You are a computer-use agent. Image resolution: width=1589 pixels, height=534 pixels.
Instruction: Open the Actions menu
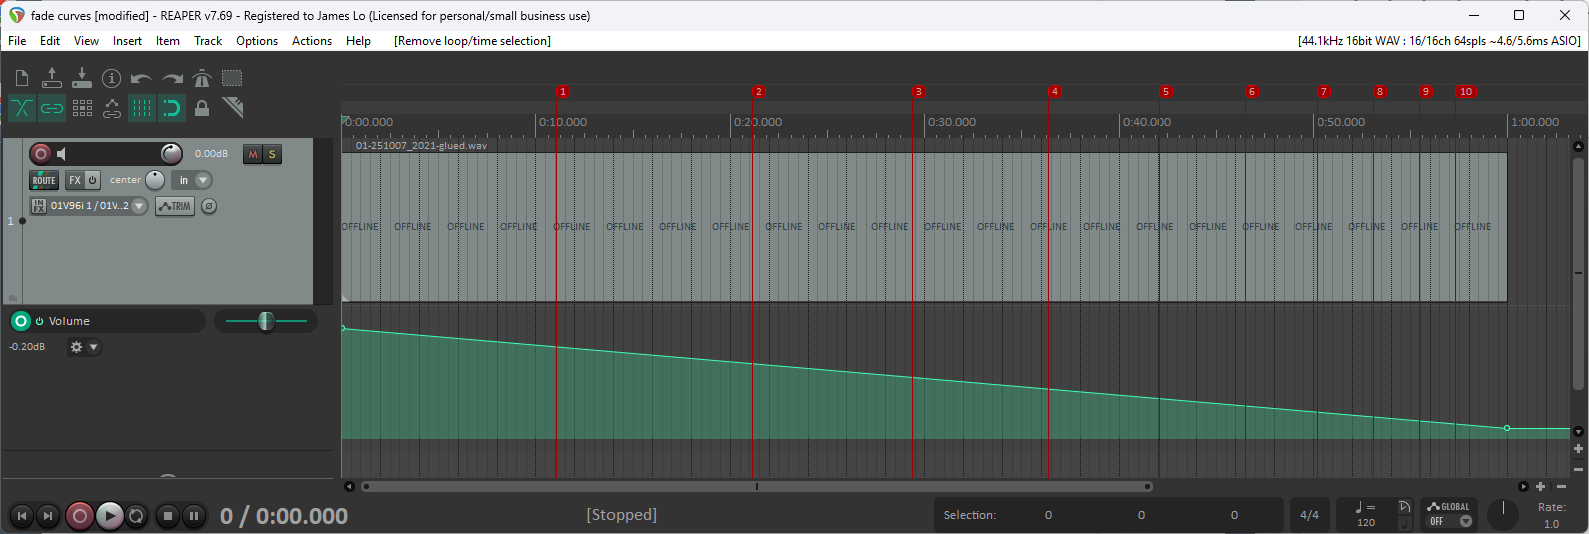[312, 41]
